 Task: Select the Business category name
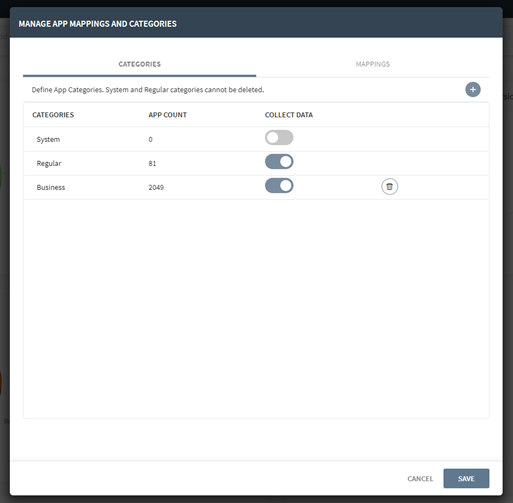51,187
